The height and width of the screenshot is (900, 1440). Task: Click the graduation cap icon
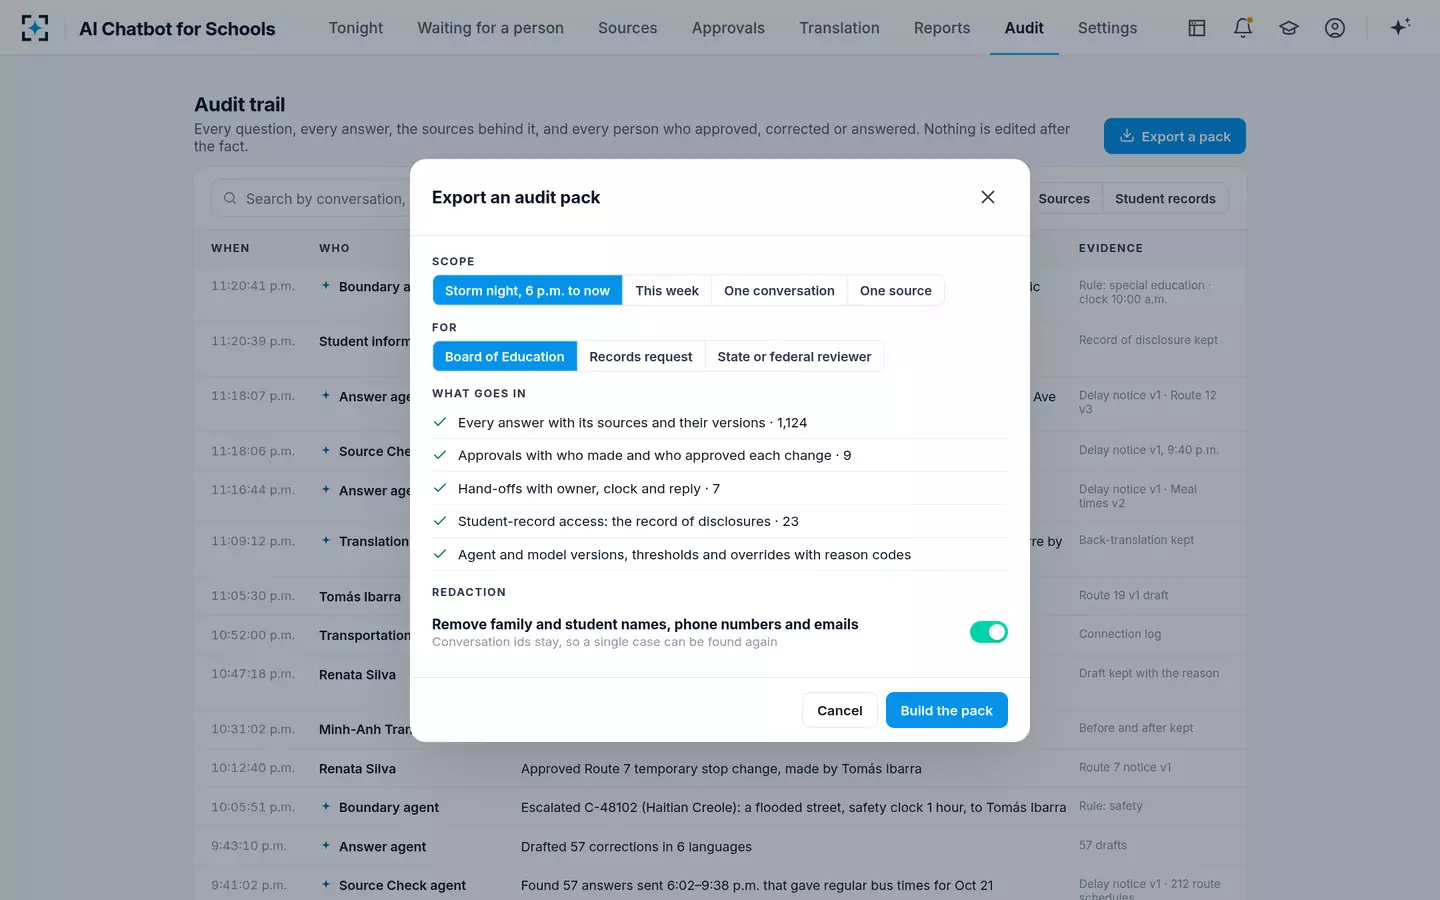[x=1289, y=28]
